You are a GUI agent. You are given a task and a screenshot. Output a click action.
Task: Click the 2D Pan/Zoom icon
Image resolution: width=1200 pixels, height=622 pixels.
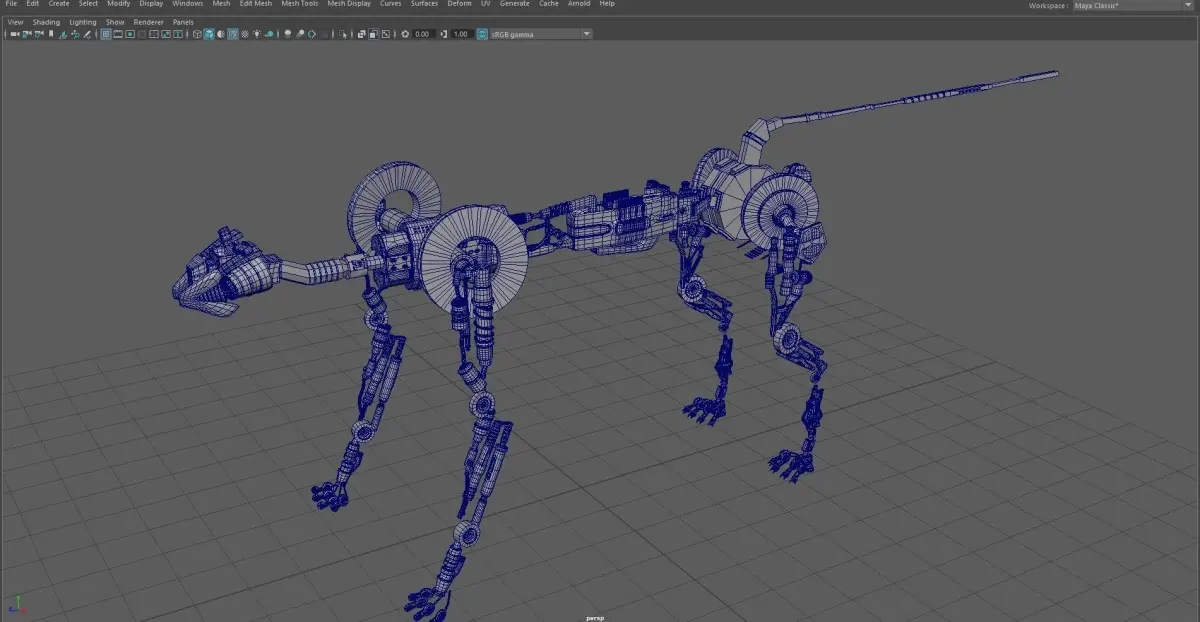pos(75,34)
